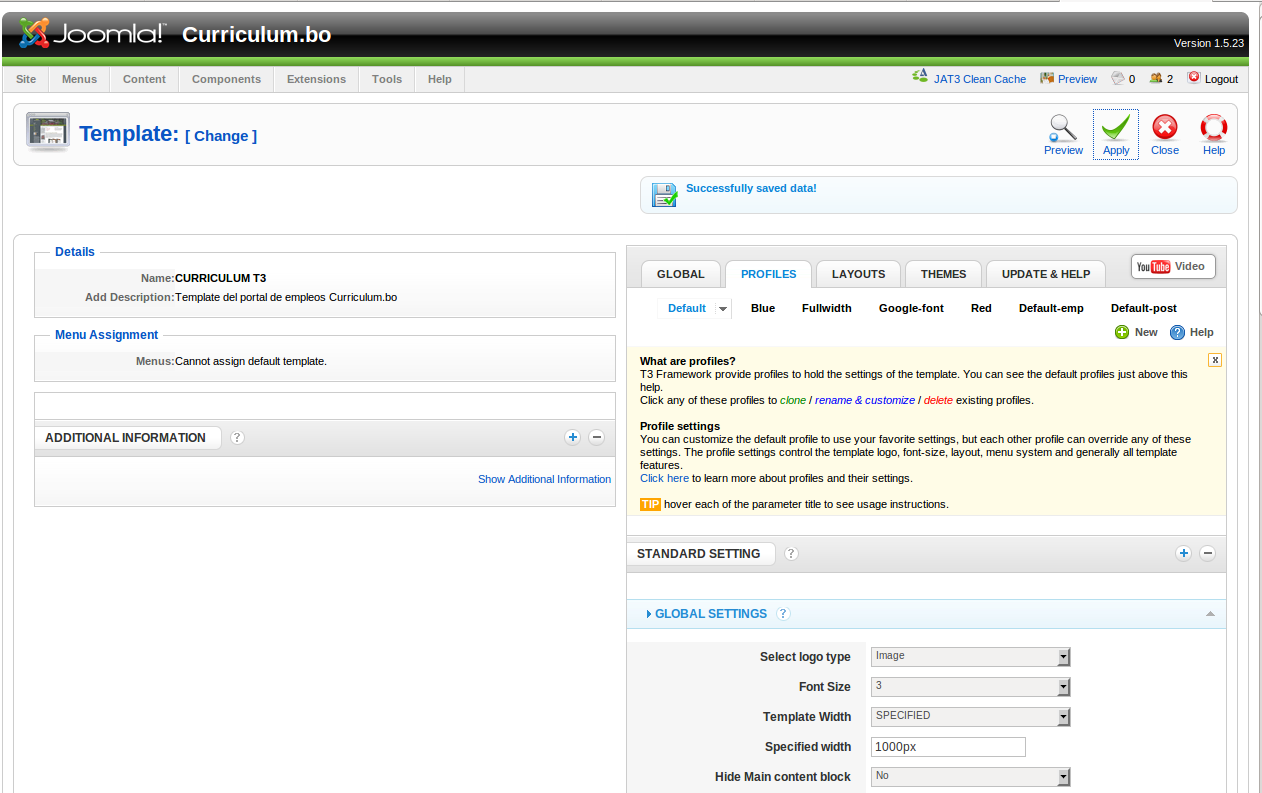Expand Additional Information using plus icon
Viewport: 1262px width, 793px height.
(572, 437)
